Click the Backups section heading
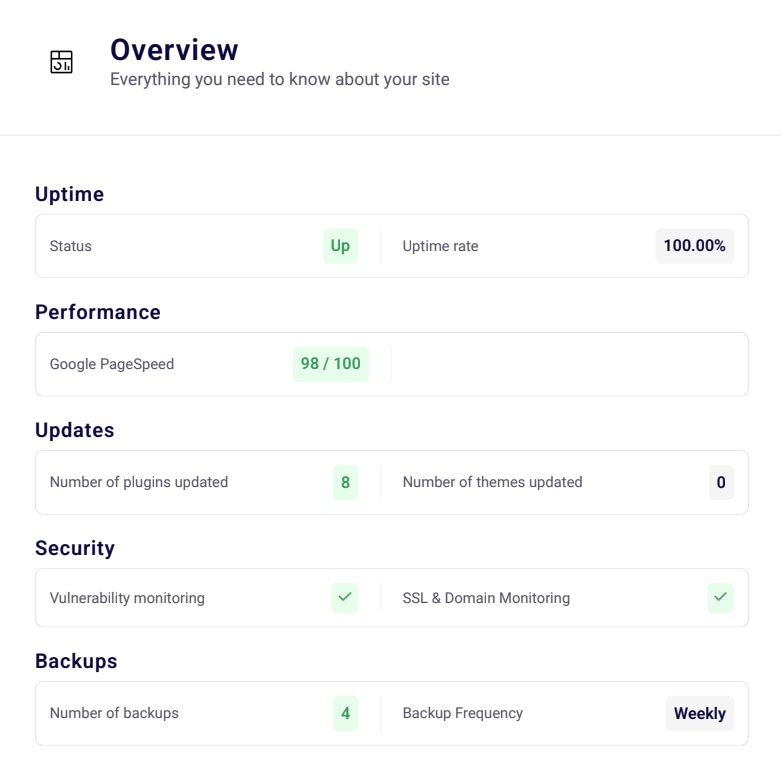Viewport: 781px width, 778px height. (x=76, y=661)
